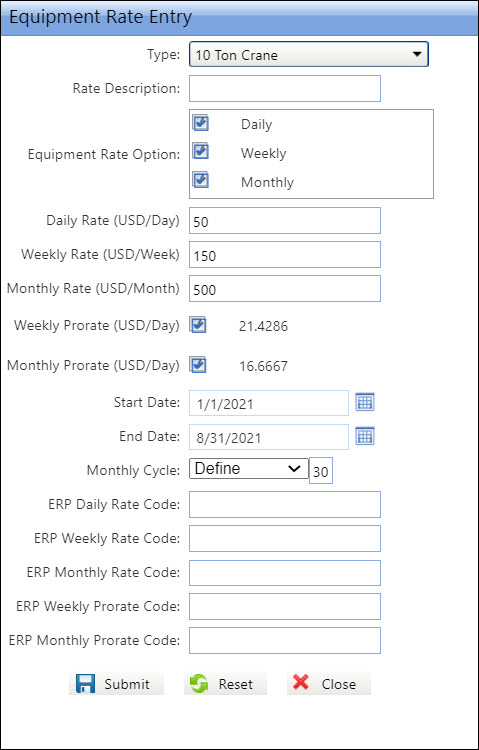Viewport: 479px width, 750px height.
Task: Click the green Reset arrows icon
Action: coord(199,684)
